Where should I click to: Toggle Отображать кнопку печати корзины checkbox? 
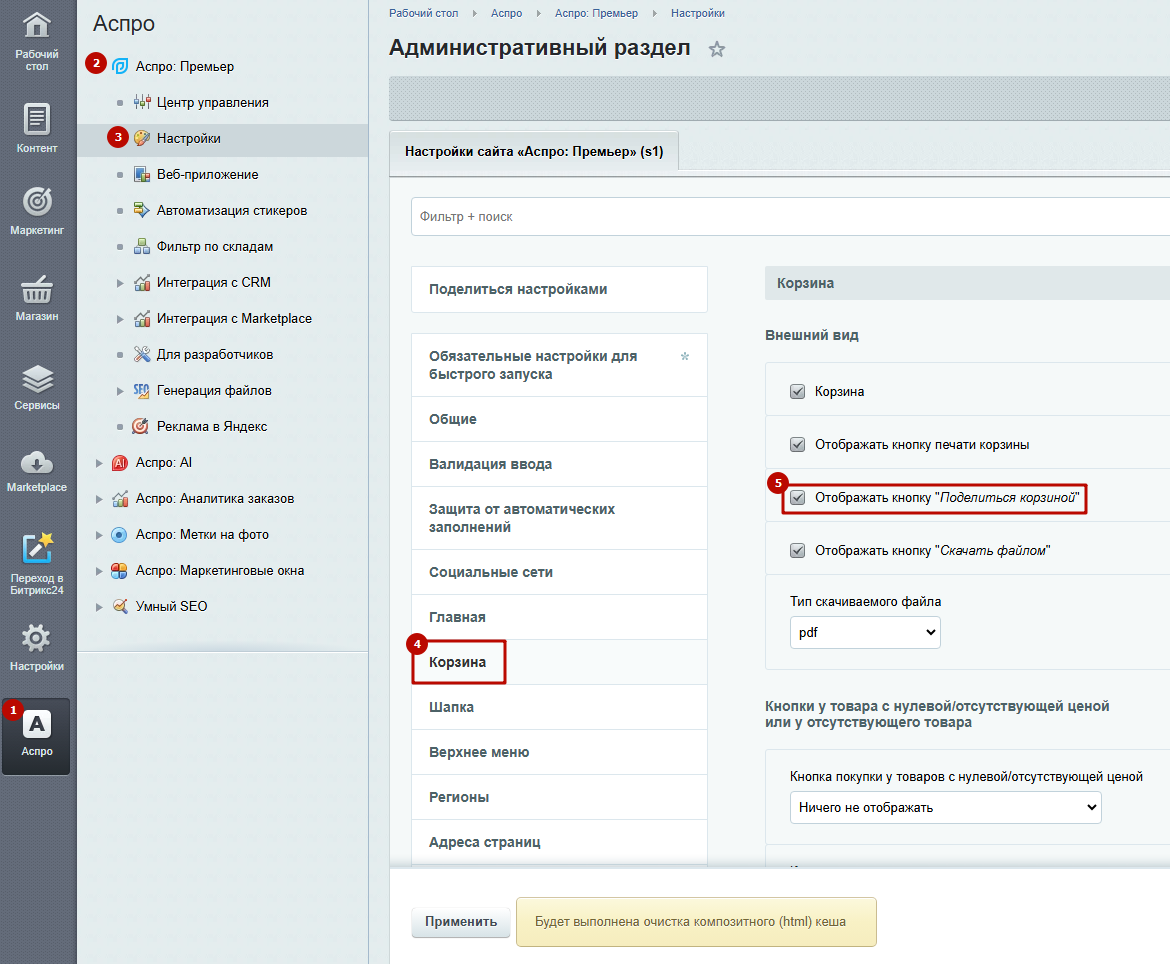pos(798,445)
